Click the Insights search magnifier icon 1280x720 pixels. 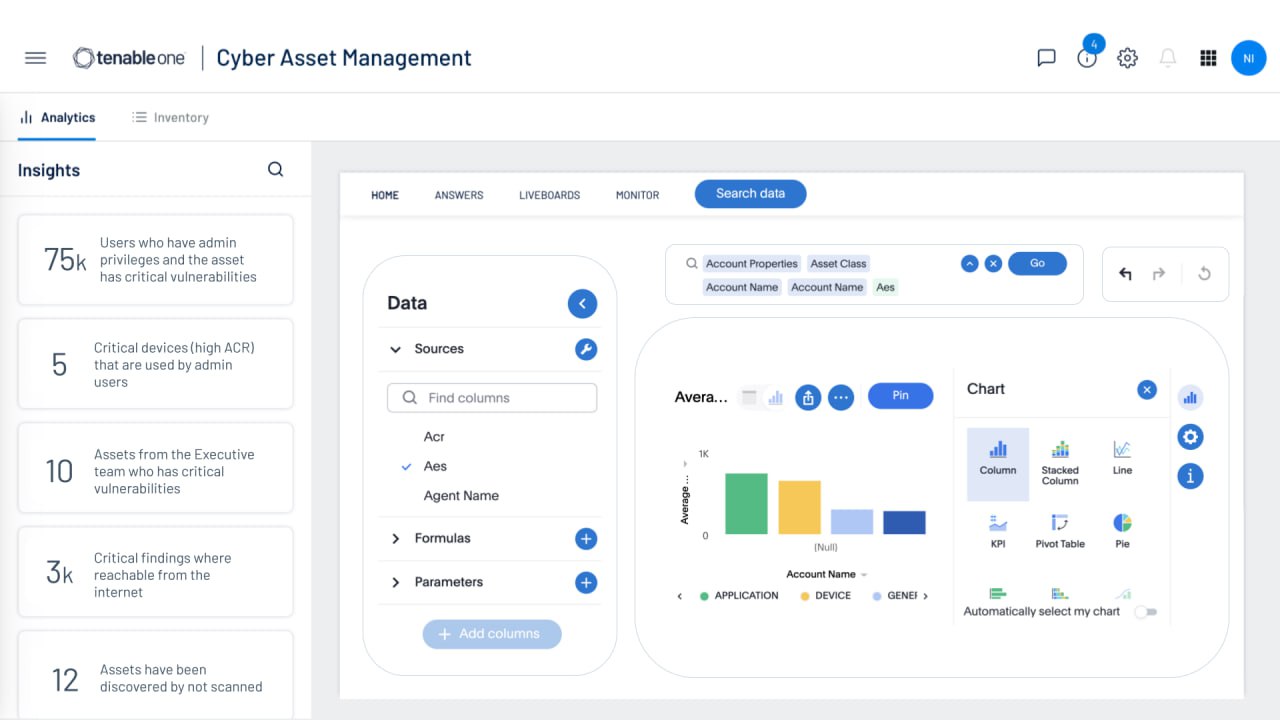pos(276,170)
